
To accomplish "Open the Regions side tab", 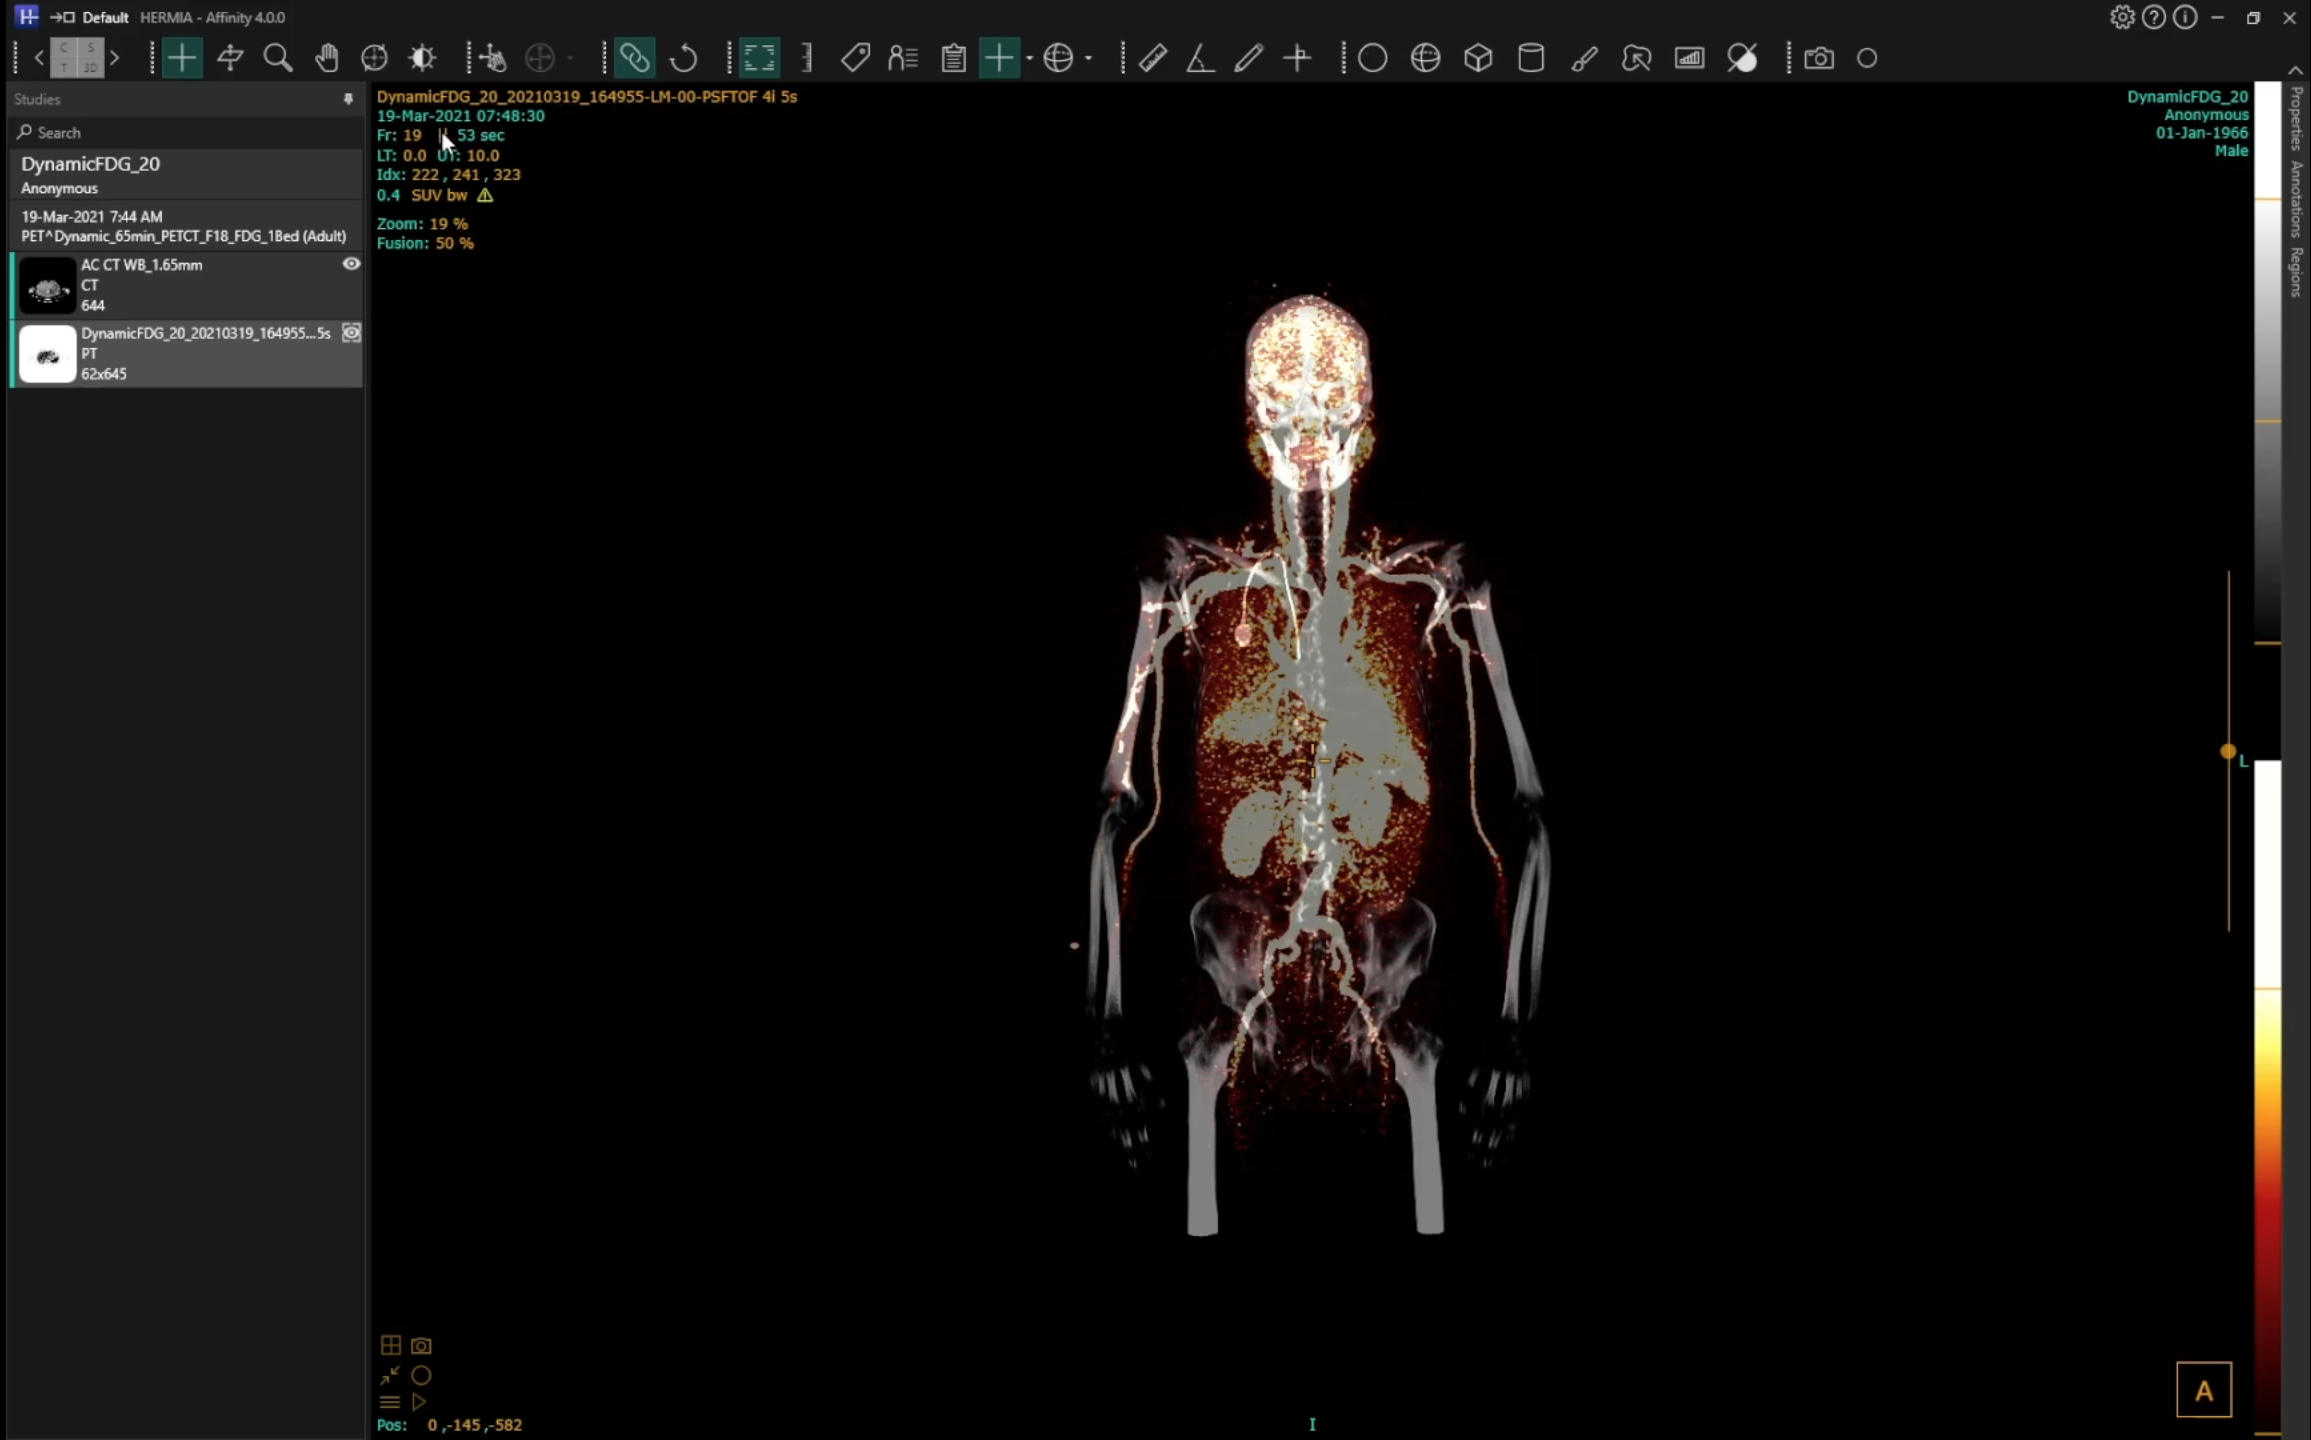I will tap(2296, 272).
